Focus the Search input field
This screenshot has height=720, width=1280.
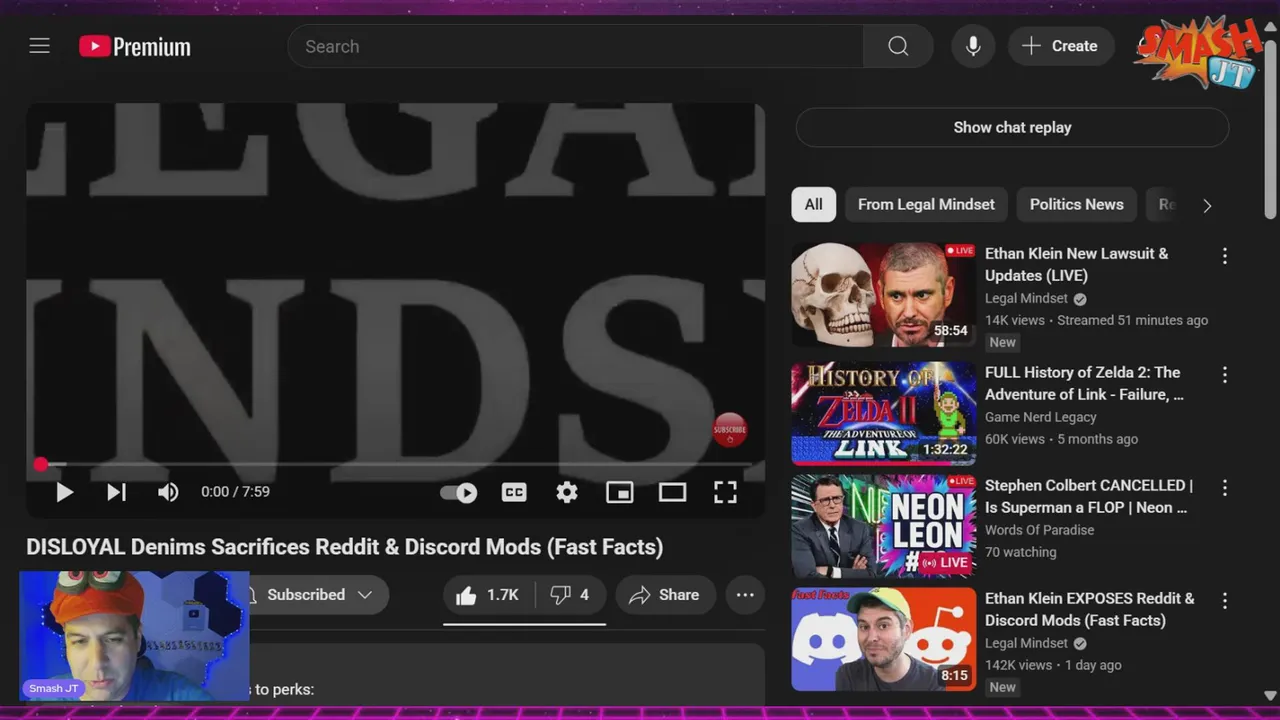point(575,46)
